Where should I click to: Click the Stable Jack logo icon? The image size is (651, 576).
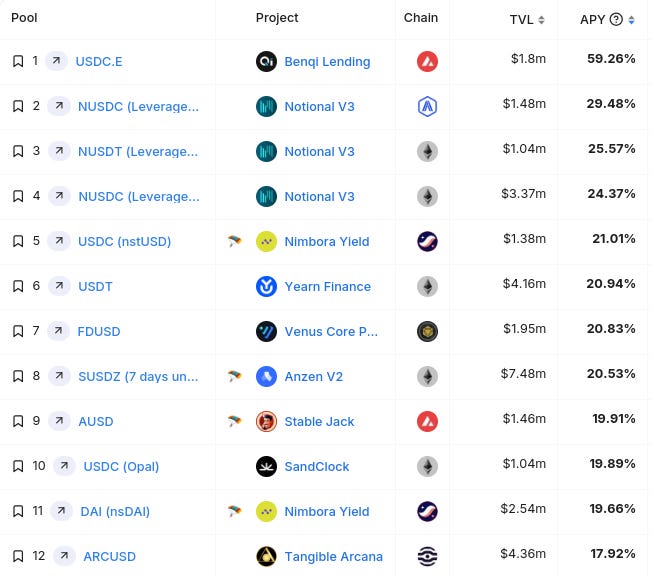click(266, 422)
